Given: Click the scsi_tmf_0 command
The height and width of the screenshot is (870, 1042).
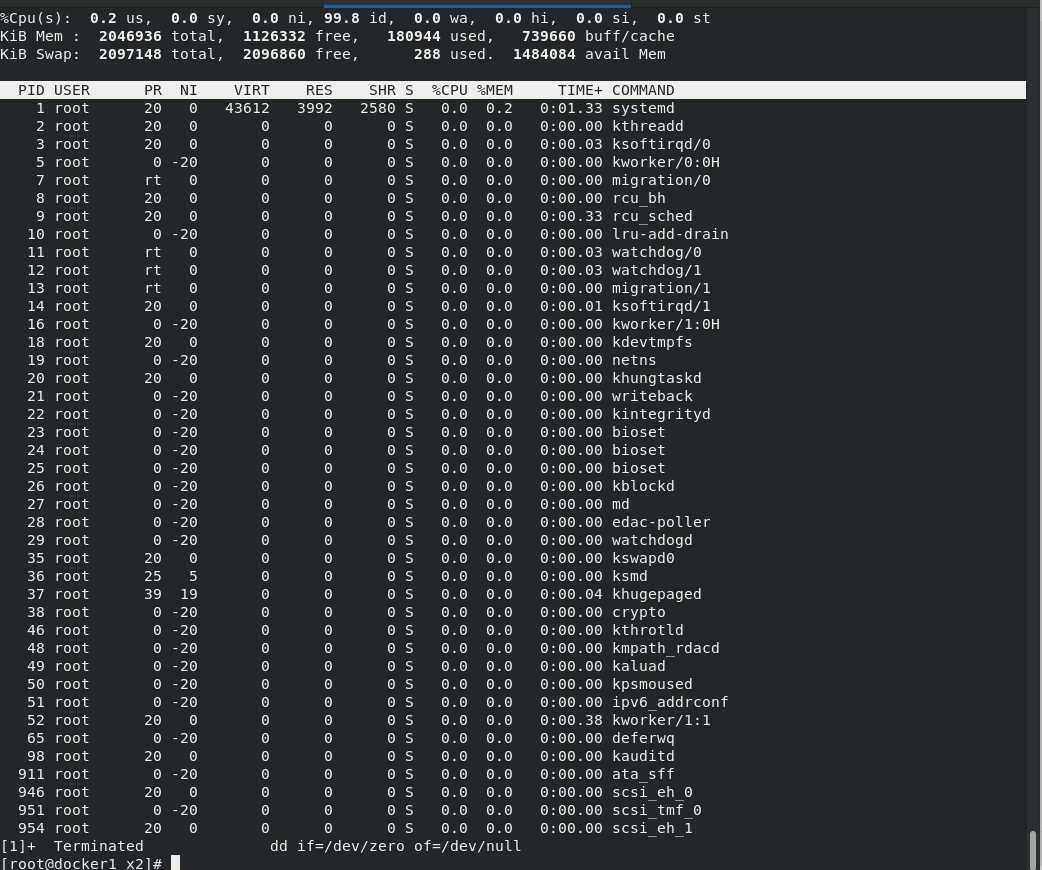Looking at the screenshot, I should 657,809.
